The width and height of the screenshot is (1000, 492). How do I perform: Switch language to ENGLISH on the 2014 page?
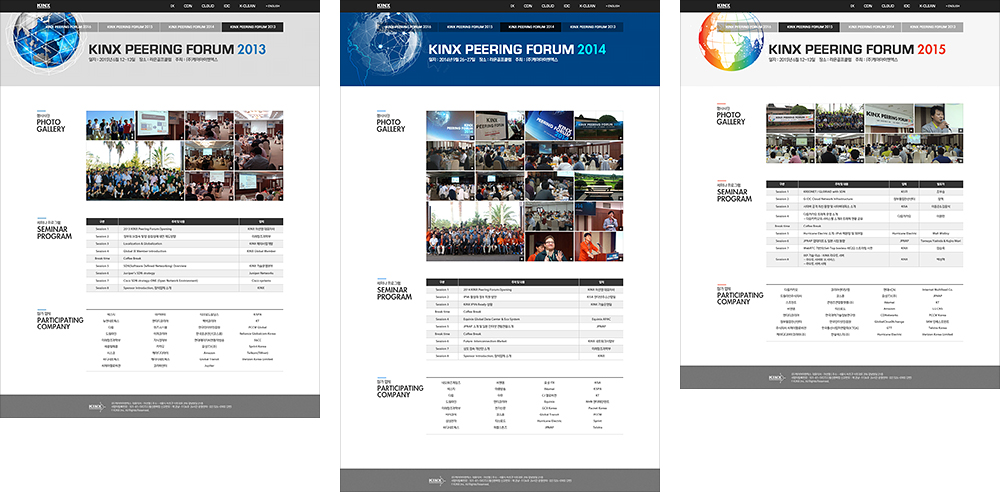coord(612,6)
